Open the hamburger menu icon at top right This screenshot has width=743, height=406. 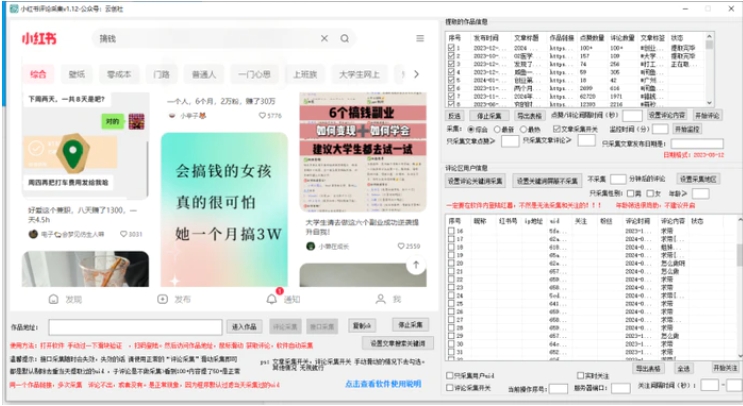click(x=420, y=39)
